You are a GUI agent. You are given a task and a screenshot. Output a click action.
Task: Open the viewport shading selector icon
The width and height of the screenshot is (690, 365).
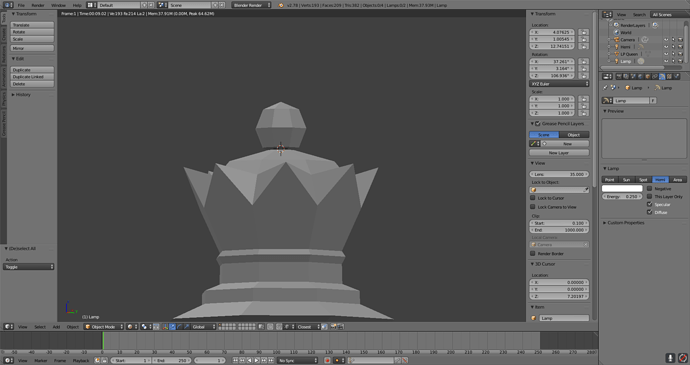pyautogui.click(x=131, y=327)
